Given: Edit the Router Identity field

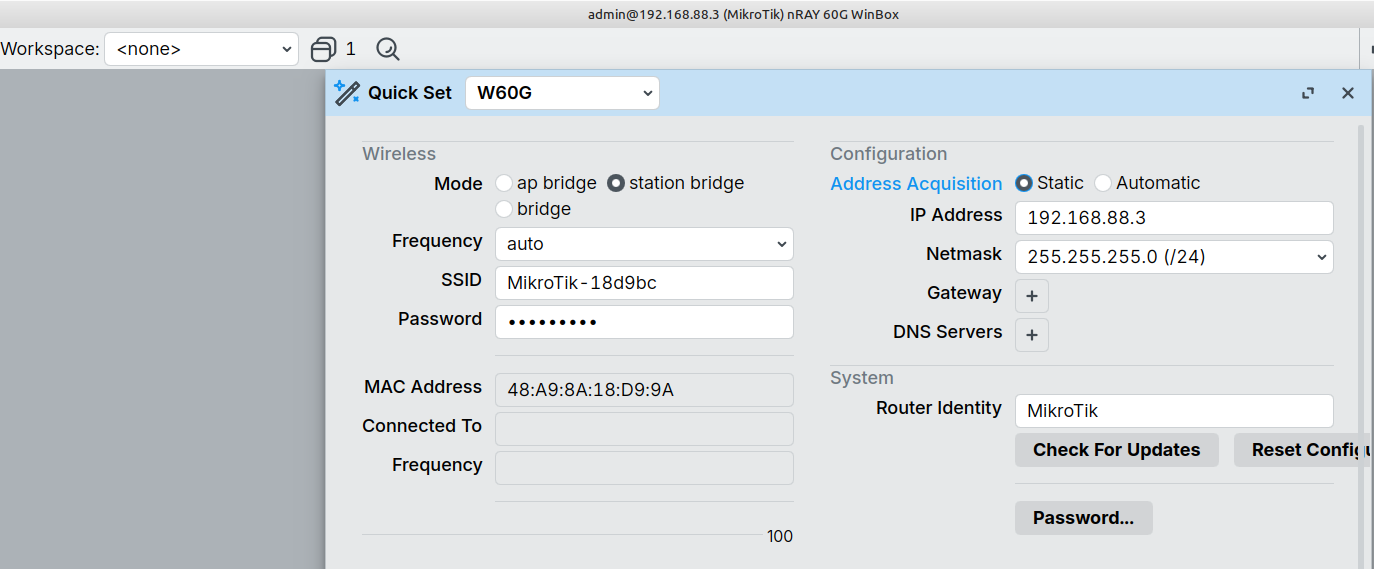Looking at the screenshot, I should pyautogui.click(x=1174, y=411).
